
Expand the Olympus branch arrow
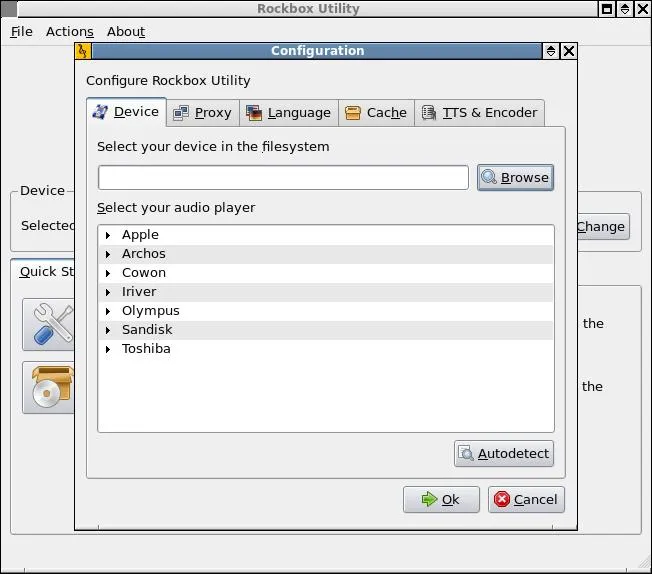(108, 311)
